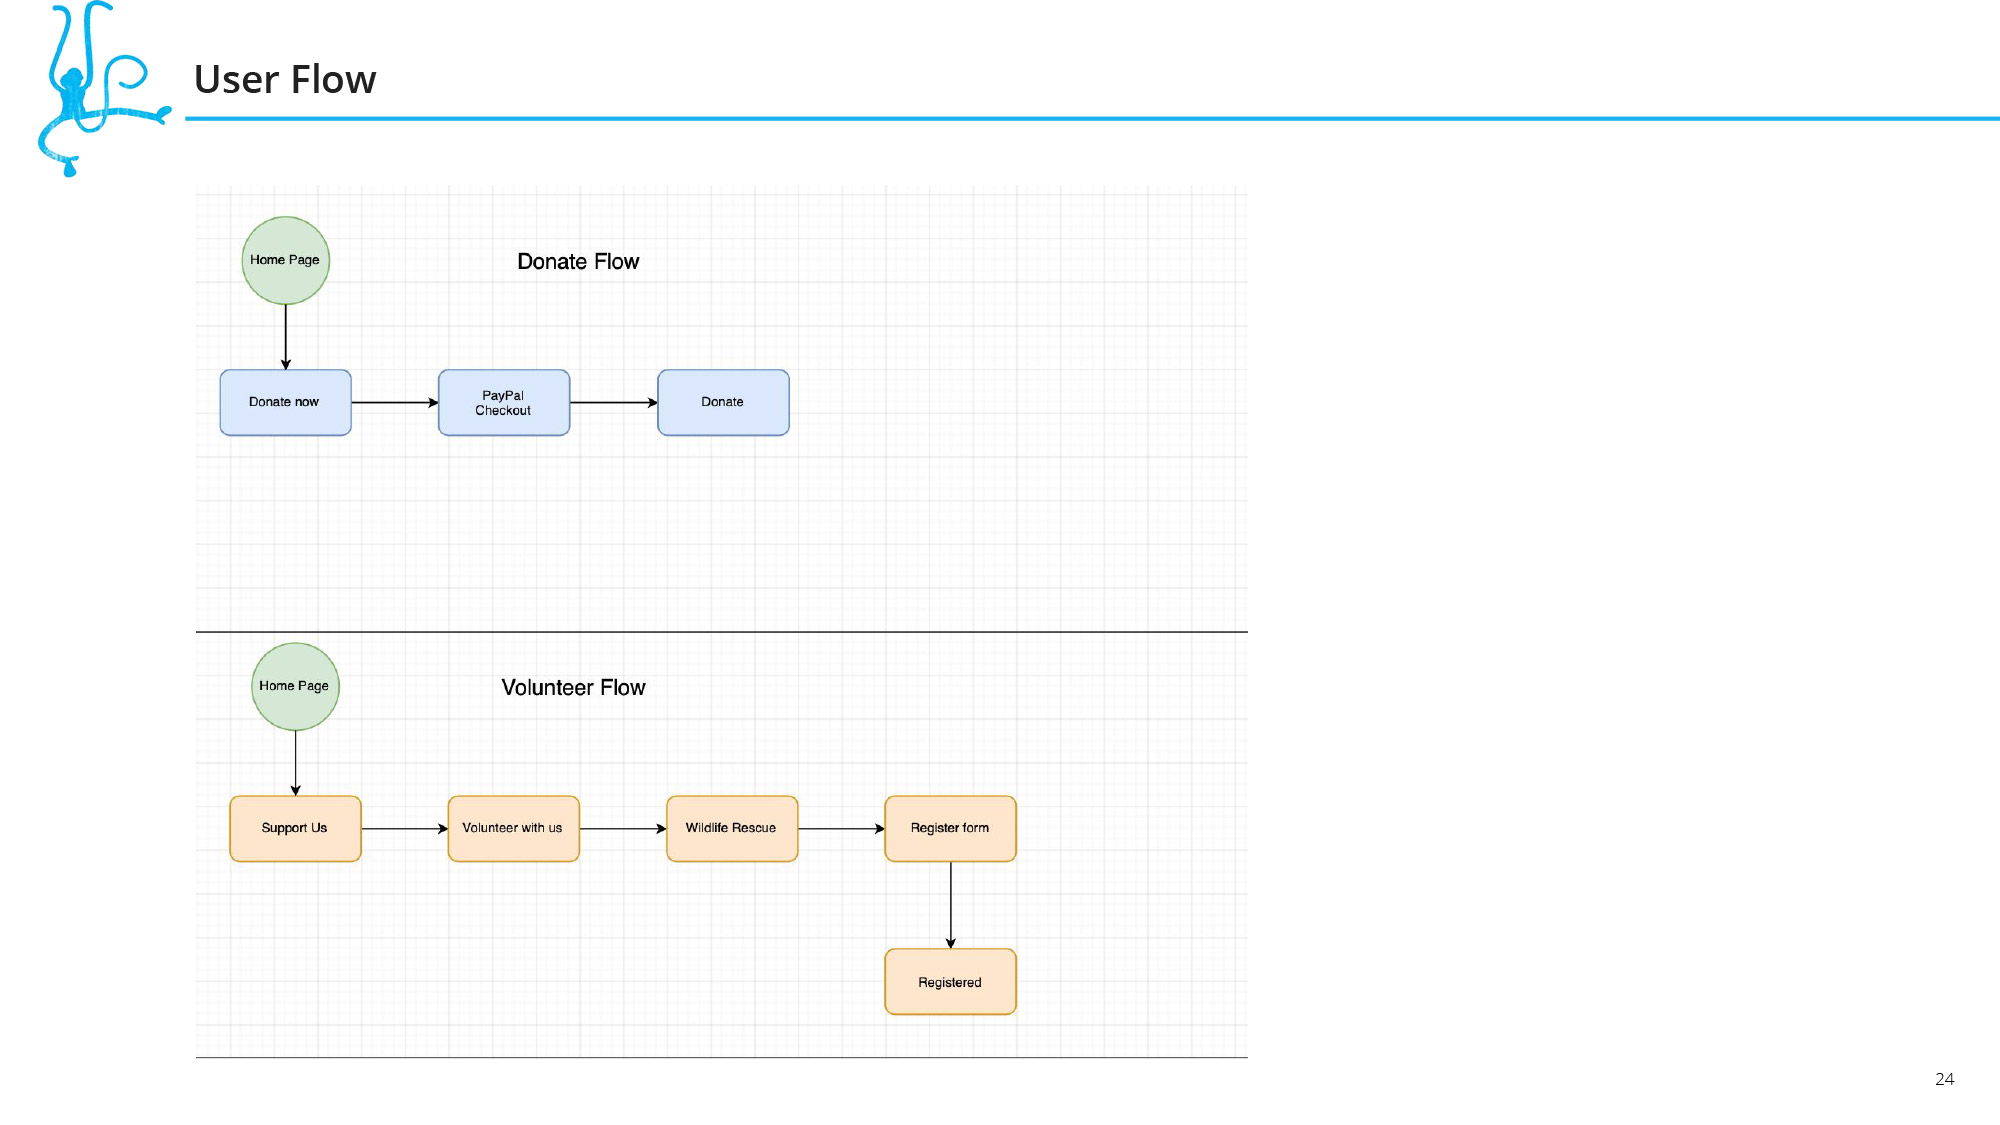
Task: Click the Wildlife Rescue node
Action: click(732, 829)
